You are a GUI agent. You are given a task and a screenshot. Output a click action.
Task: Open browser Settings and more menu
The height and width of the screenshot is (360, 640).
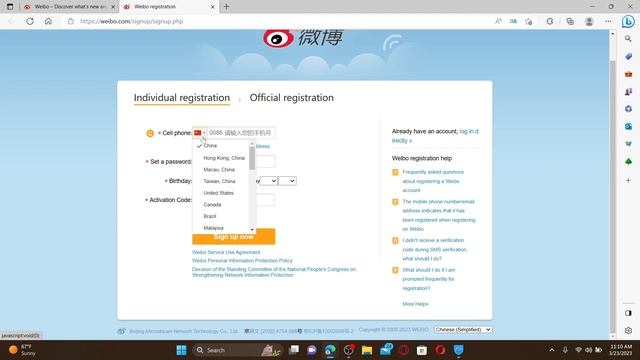pos(608,21)
